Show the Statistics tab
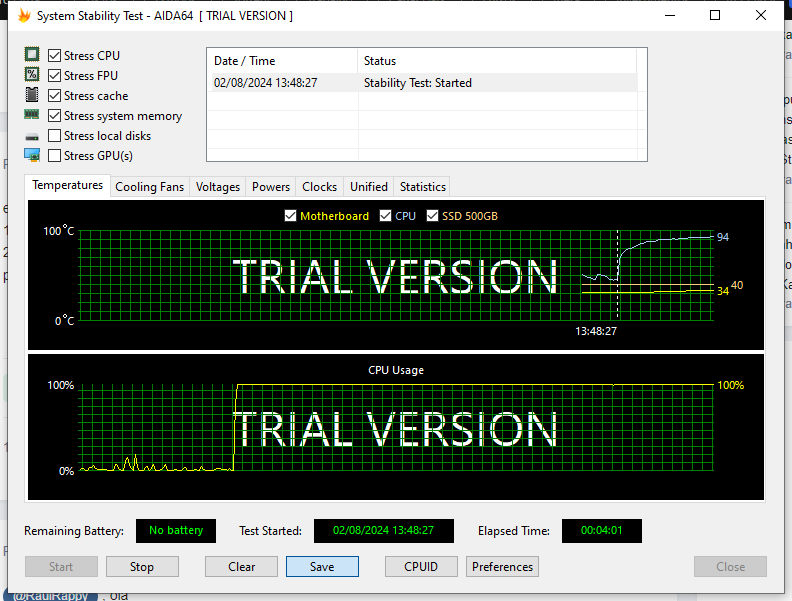The image size is (792, 601). (423, 187)
